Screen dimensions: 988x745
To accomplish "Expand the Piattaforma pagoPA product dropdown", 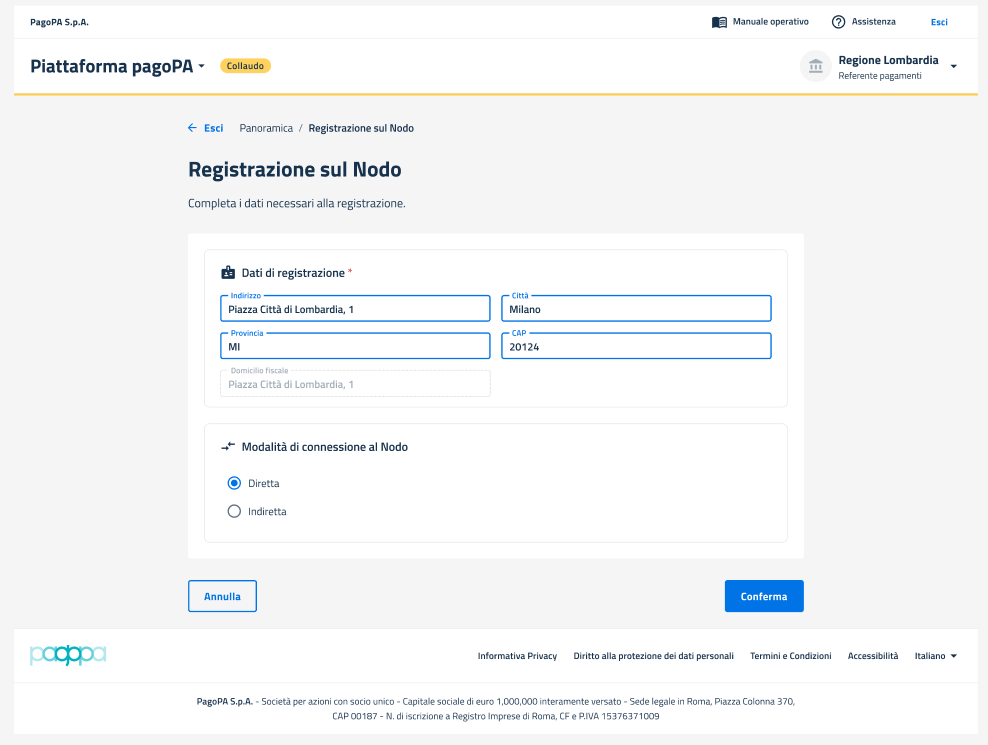I will click(x=201, y=66).
